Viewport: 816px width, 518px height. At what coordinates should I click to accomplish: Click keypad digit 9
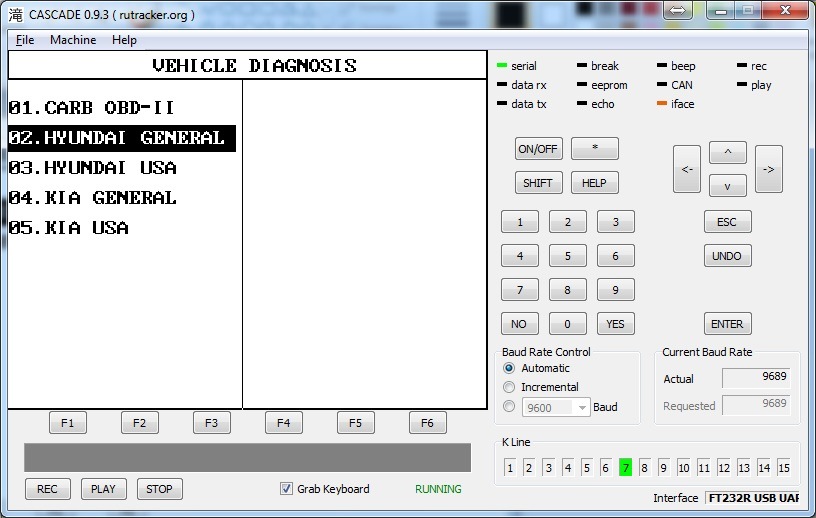tap(616, 290)
